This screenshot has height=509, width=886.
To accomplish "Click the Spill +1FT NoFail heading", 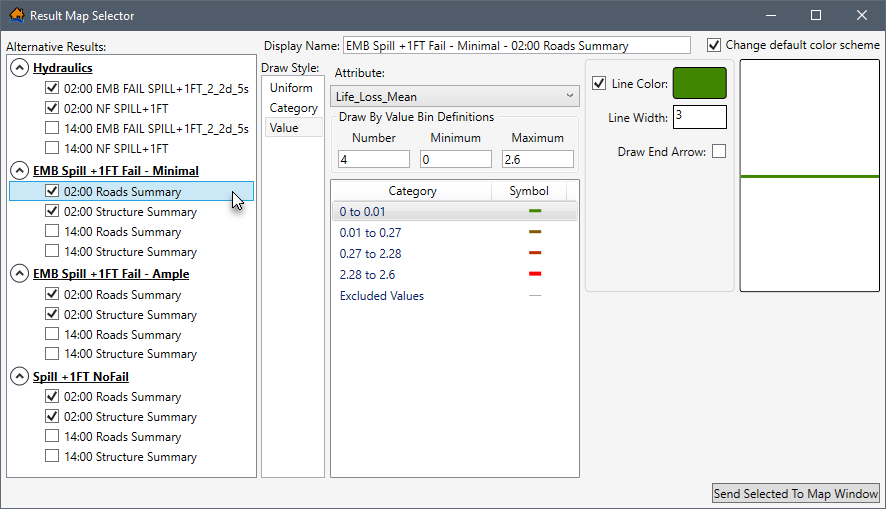I will 81,376.
